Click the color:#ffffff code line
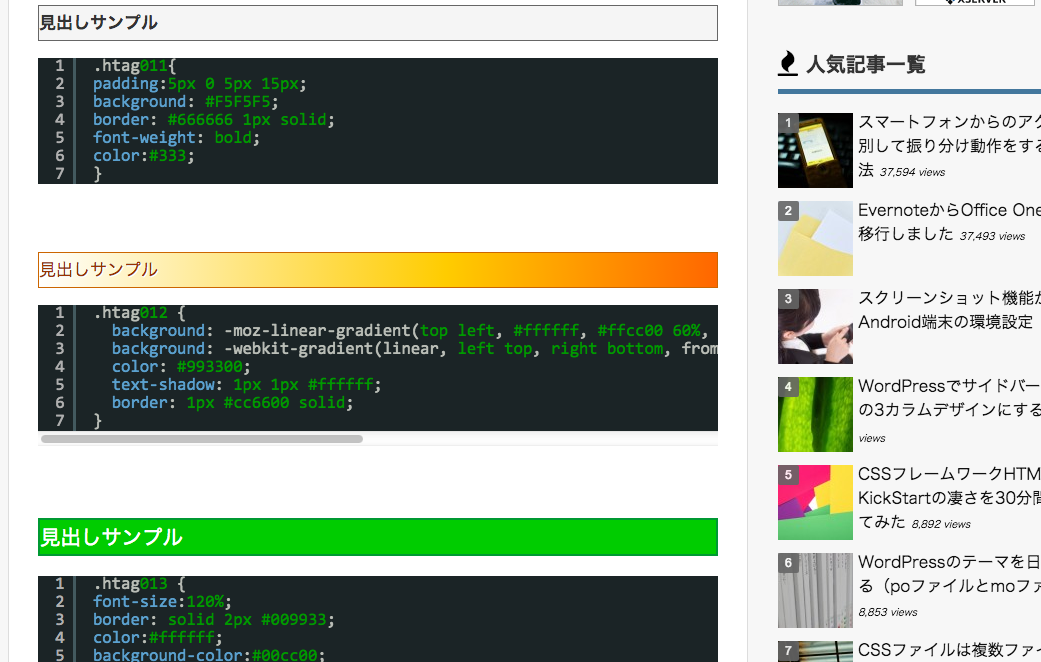The height and width of the screenshot is (662, 1041). 157,637
